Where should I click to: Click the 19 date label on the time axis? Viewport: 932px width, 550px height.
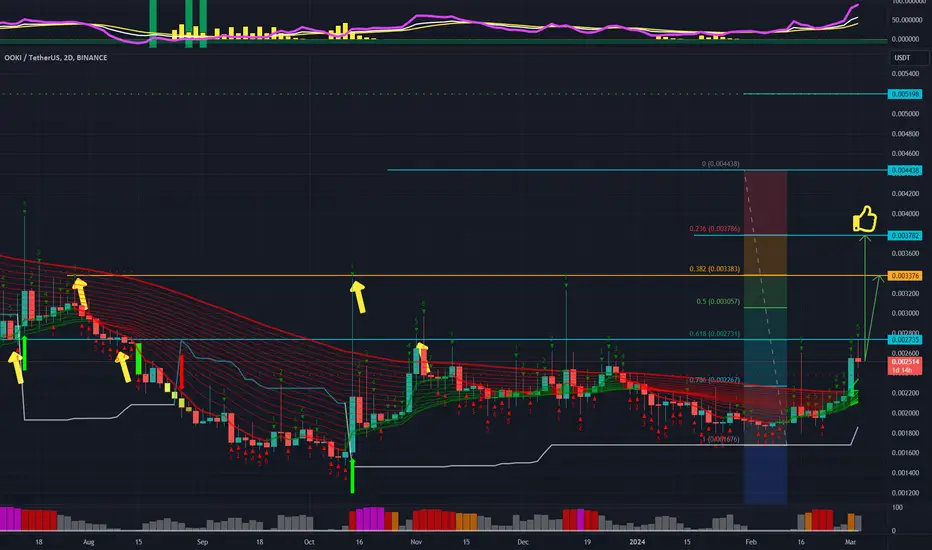(x=587, y=542)
